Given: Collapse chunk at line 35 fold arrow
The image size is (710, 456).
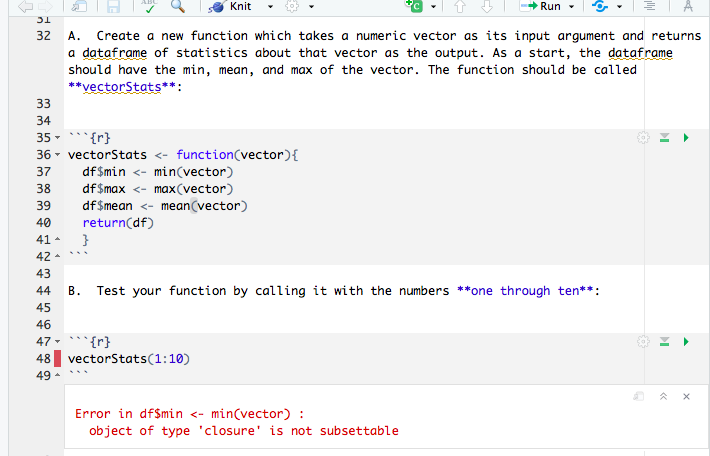Looking at the screenshot, I should (x=58, y=138).
